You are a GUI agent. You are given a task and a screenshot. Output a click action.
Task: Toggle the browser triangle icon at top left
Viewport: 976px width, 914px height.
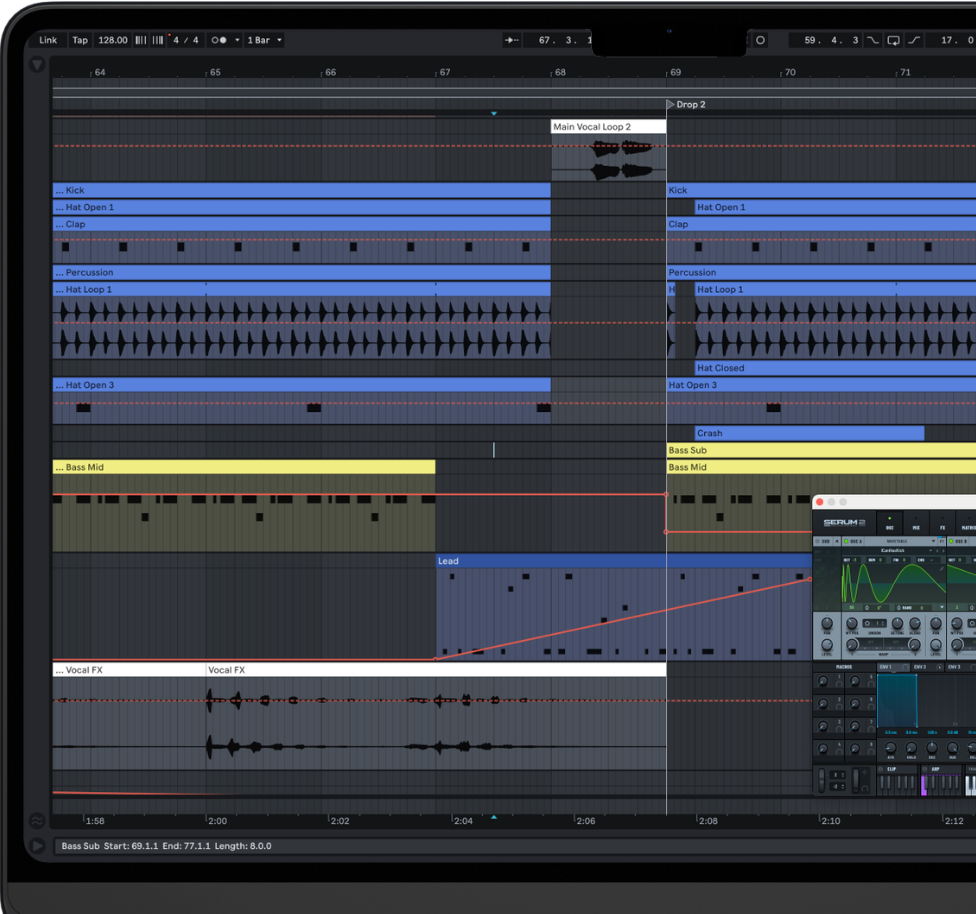tap(37, 65)
